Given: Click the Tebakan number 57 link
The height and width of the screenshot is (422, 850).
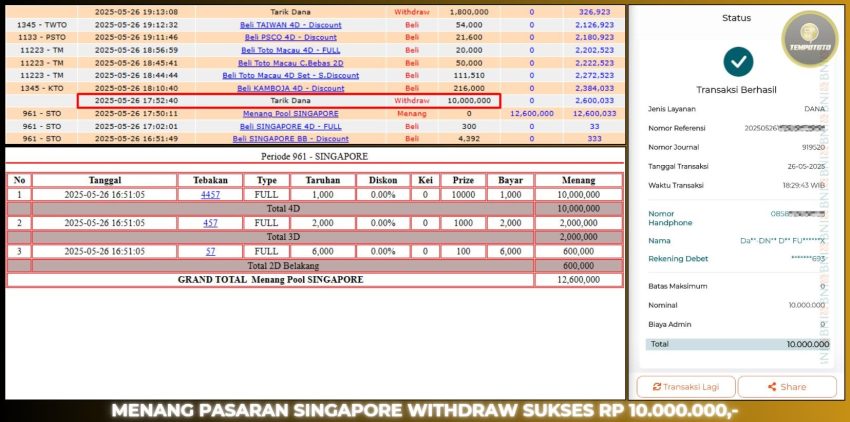Looking at the screenshot, I should pyautogui.click(x=210, y=252).
